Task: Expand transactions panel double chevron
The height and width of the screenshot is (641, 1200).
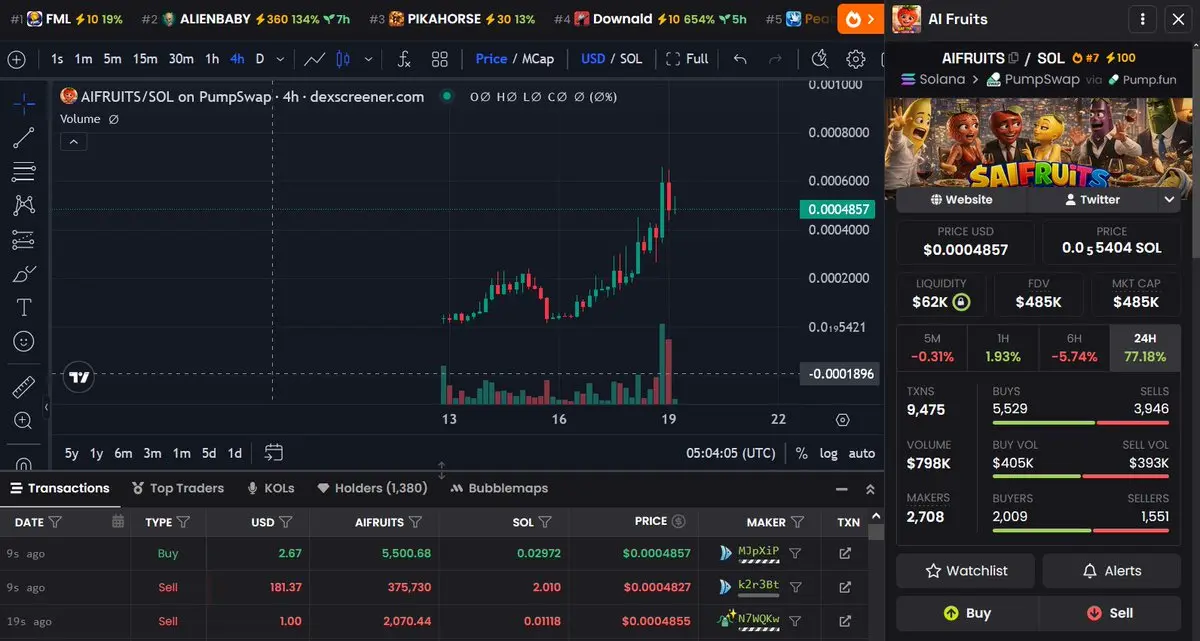Action: 870,489
